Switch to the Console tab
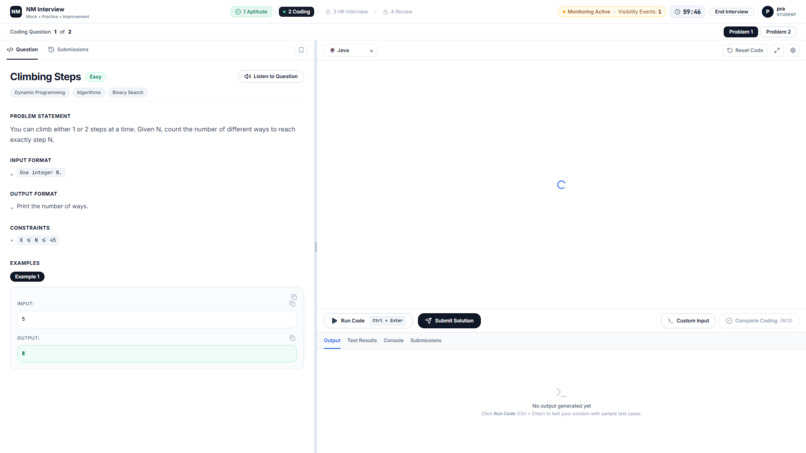Screen dimensions: 806x453 393,340
